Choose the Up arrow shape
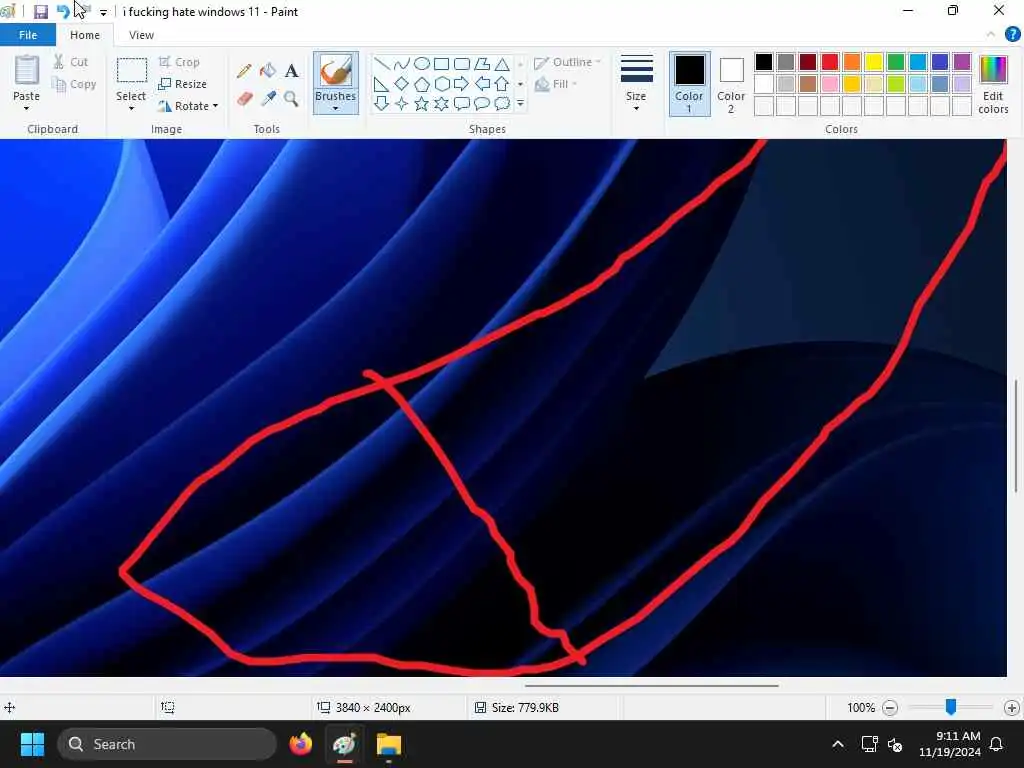The image size is (1024, 768). [x=502, y=84]
